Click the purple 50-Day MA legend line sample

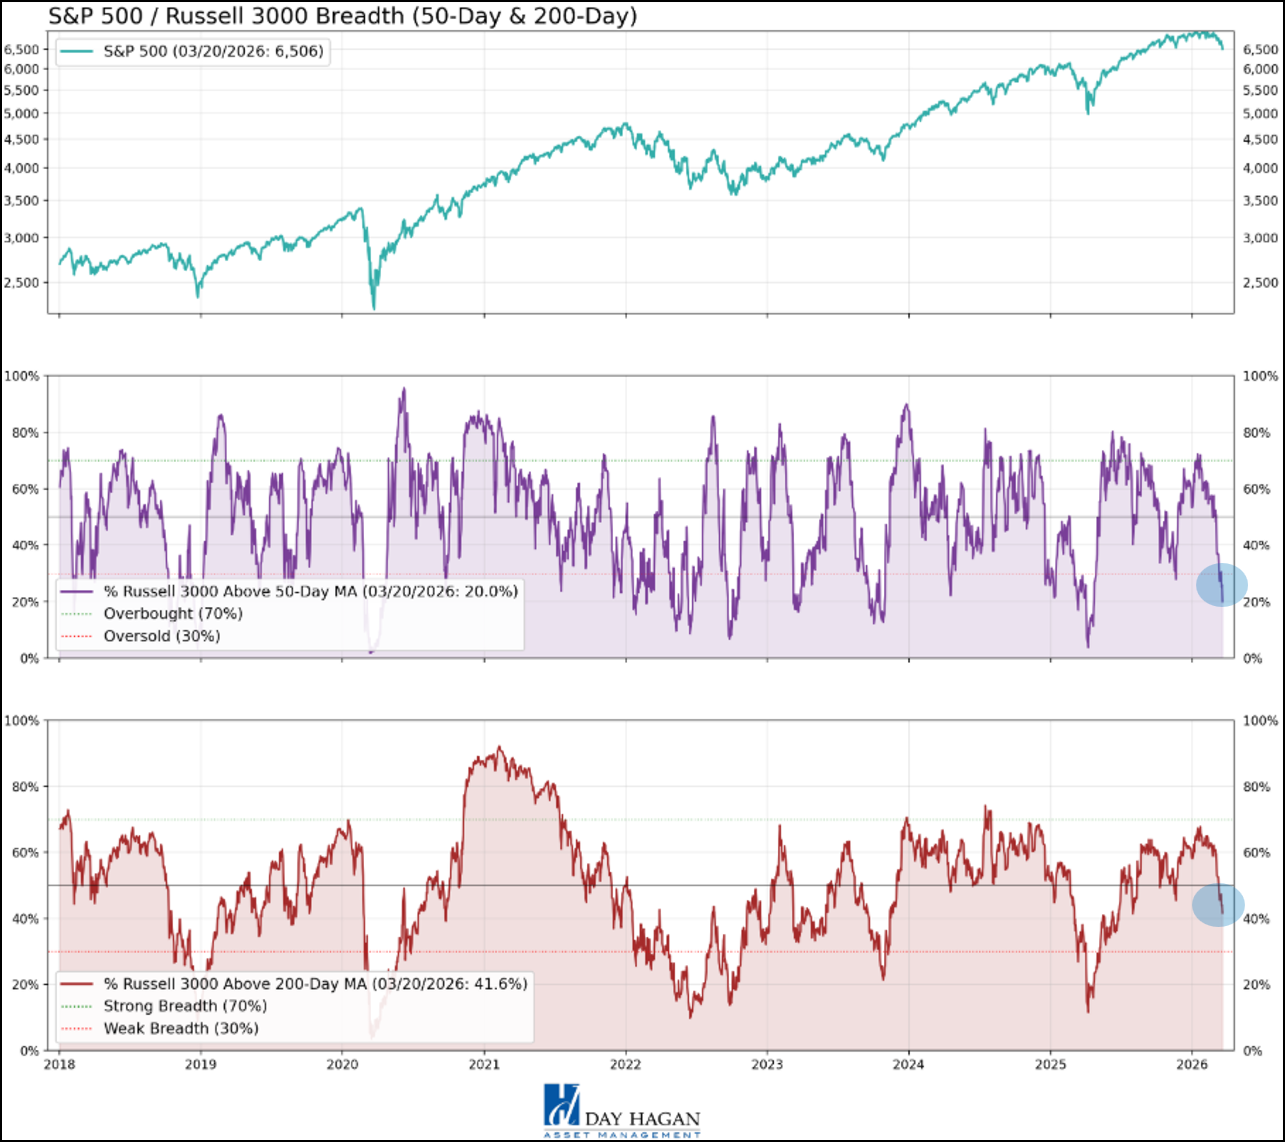point(78,593)
